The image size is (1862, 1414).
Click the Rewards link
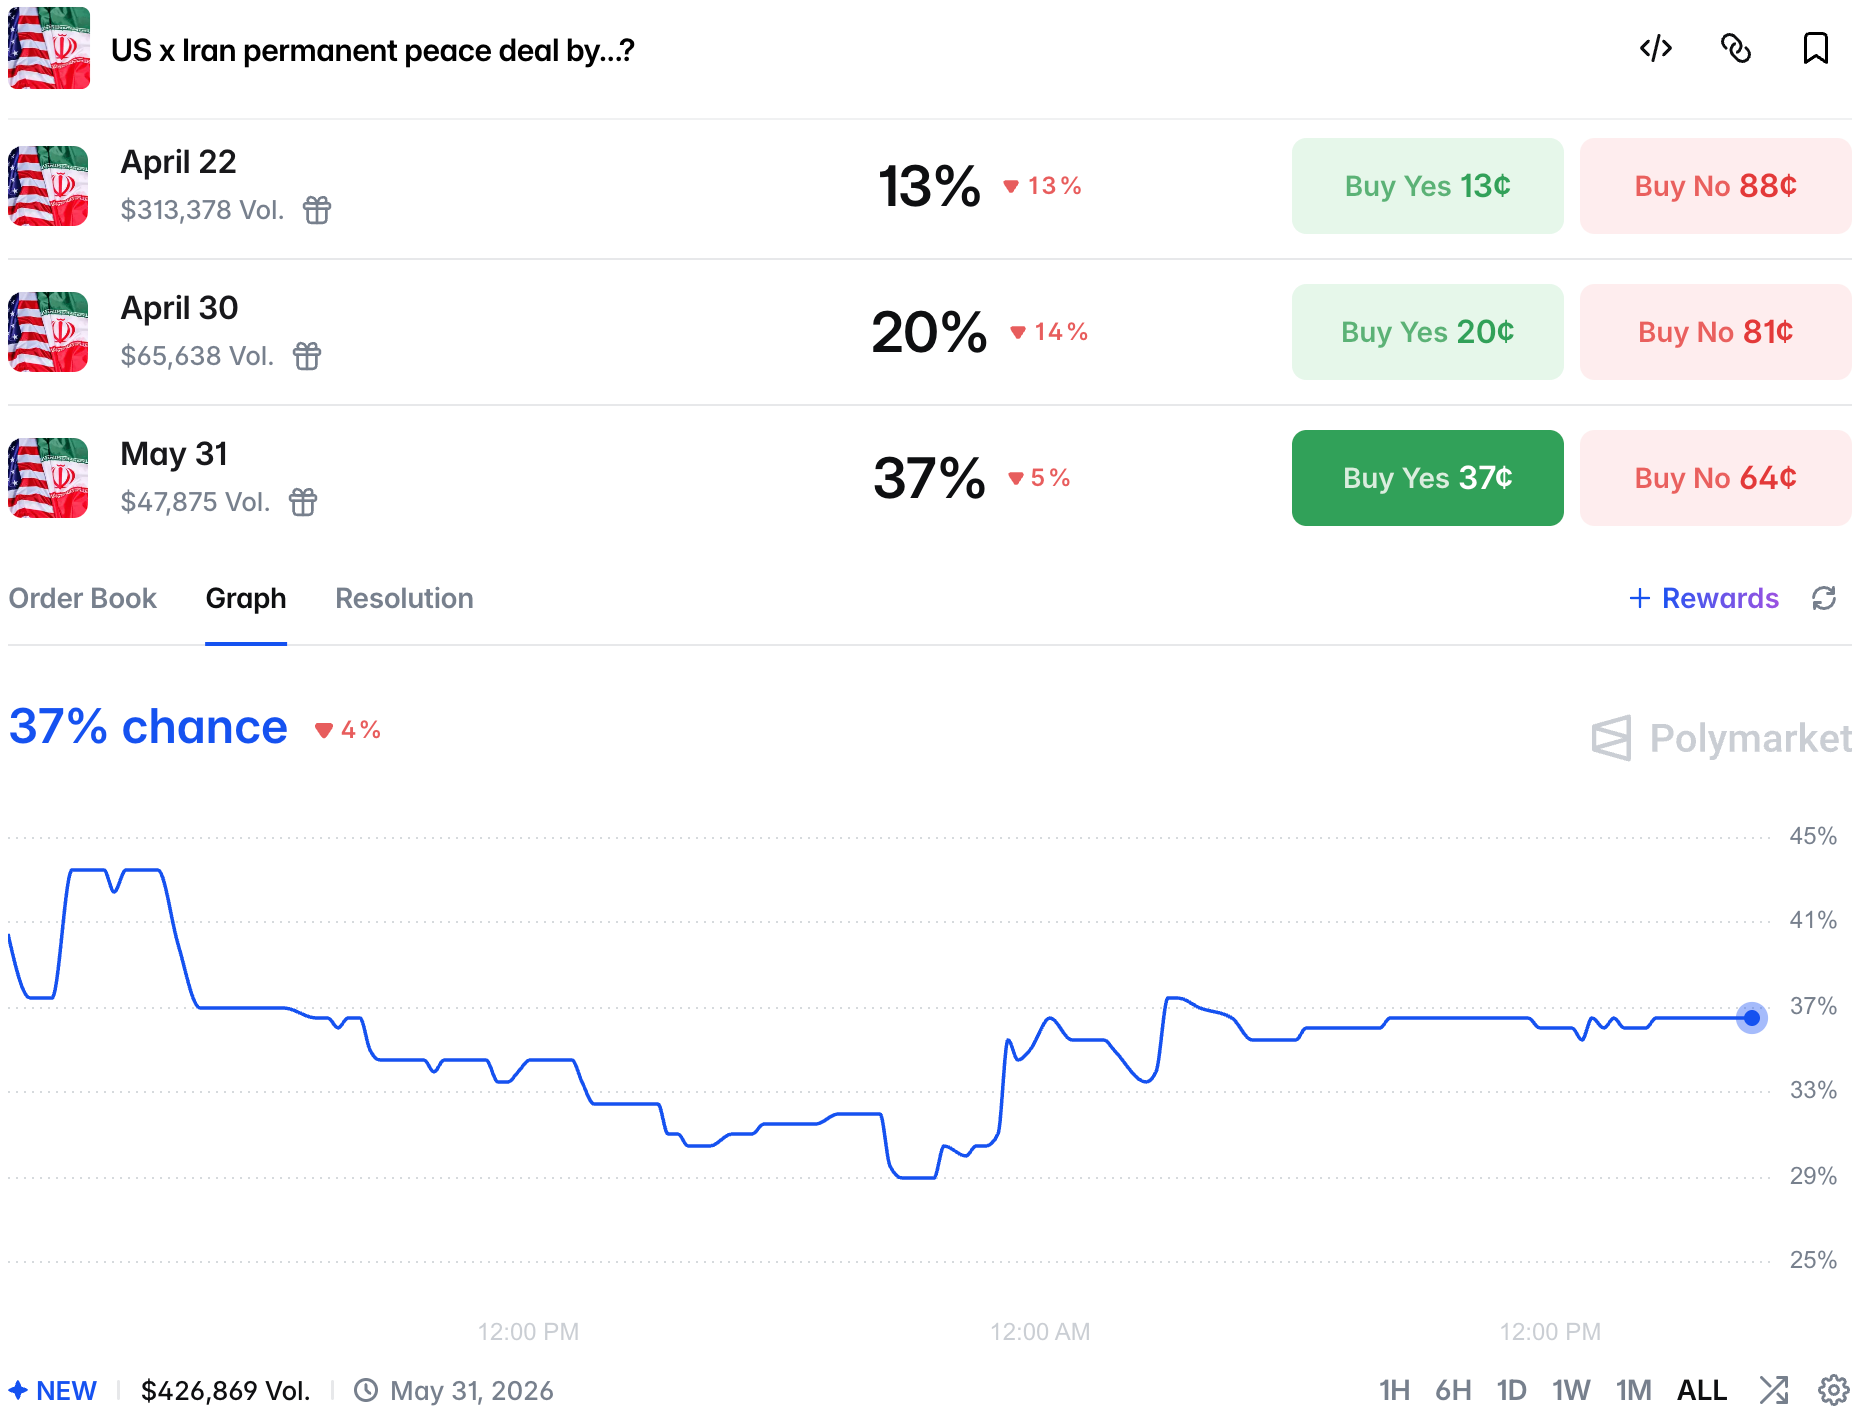1704,598
